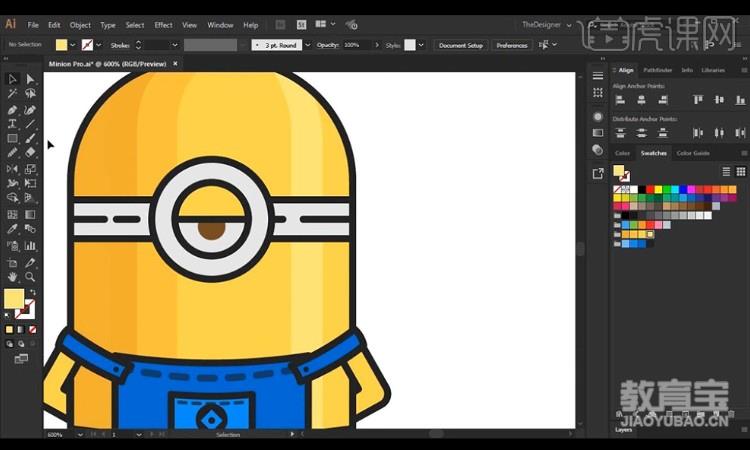Select the Lasso tool
The image size is (750, 450).
[30, 94]
